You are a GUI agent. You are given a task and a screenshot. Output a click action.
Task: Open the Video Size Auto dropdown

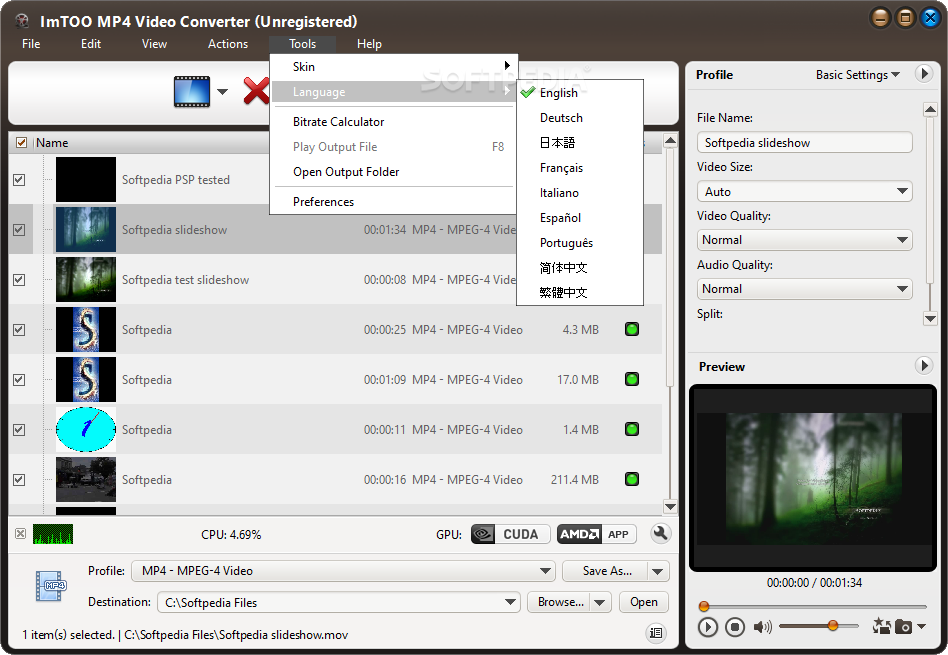[804, 191]
